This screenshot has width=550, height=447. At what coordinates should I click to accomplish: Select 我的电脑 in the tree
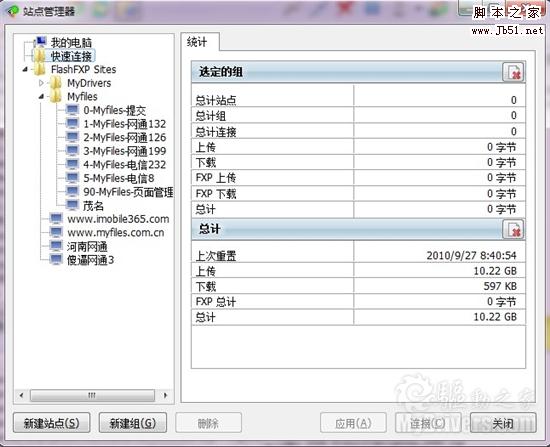(71, 42)
